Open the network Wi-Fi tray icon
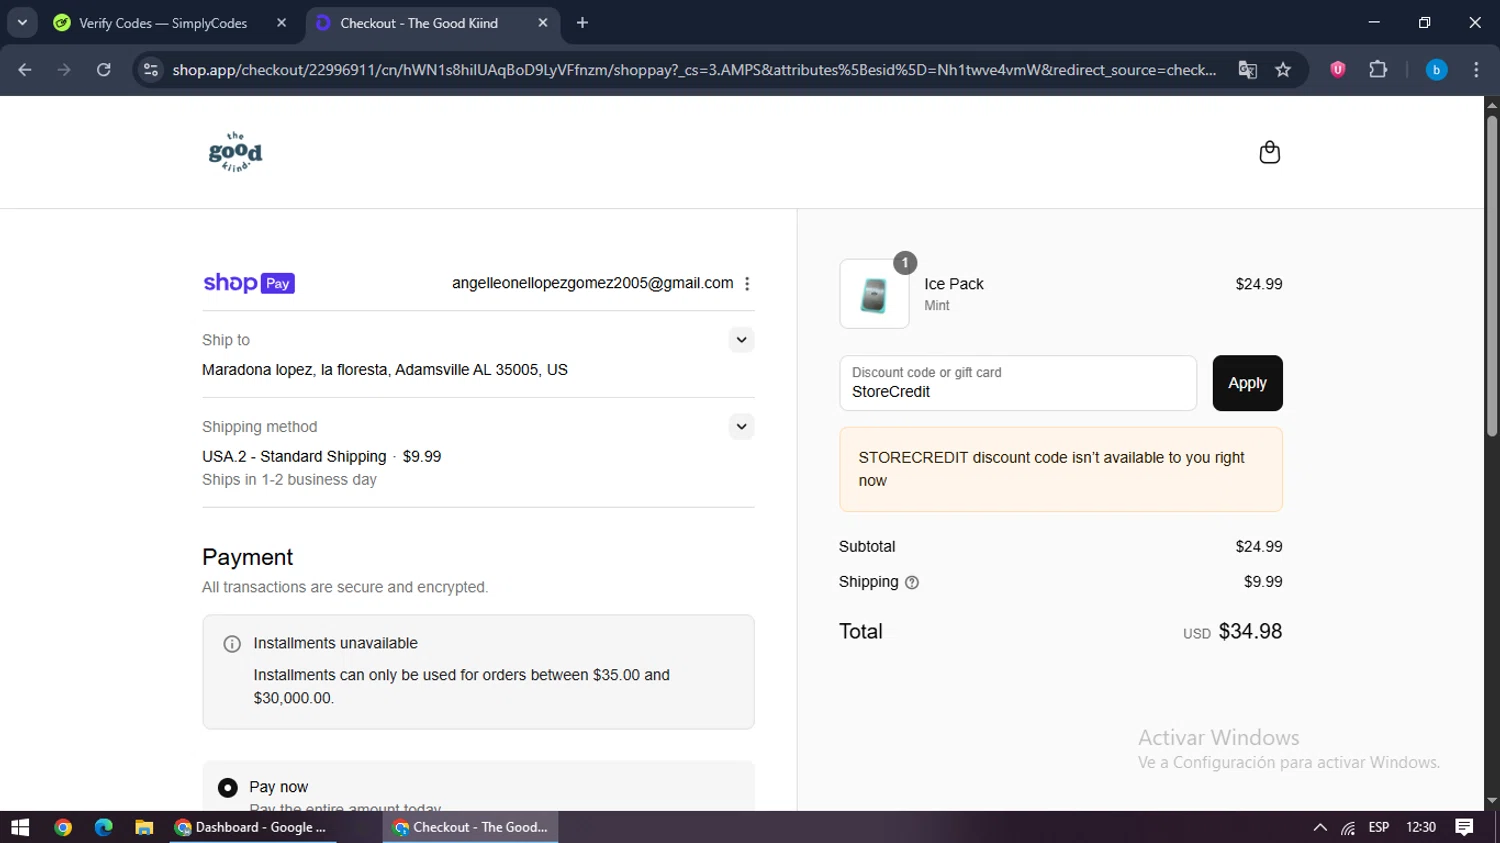This screenshot has width=1500, height=843. coord(1348,827)
